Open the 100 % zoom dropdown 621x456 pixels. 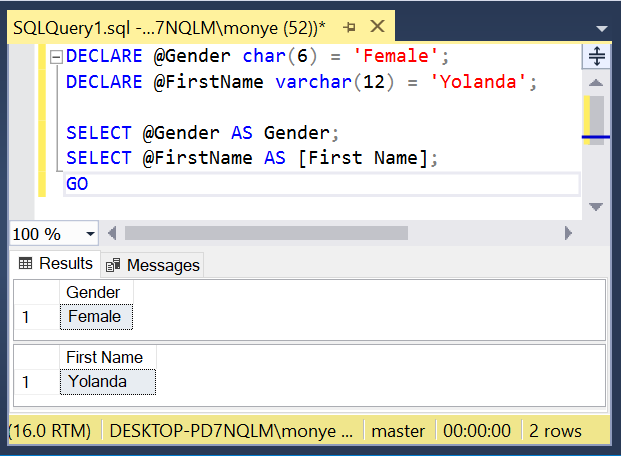[91, 234]
